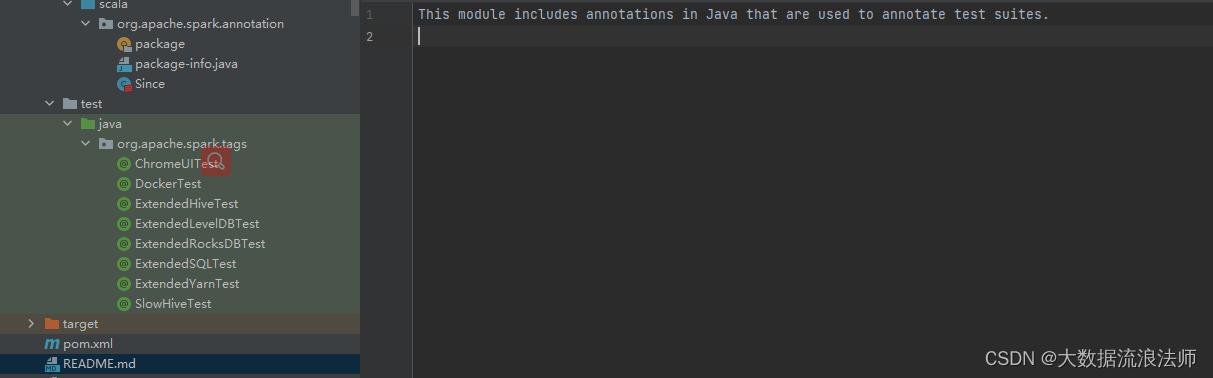Open the ExtendedLevelDBTest file
Image resolution: width=1213 pixels, height=378 pixels.
click(x=197, y=224)
